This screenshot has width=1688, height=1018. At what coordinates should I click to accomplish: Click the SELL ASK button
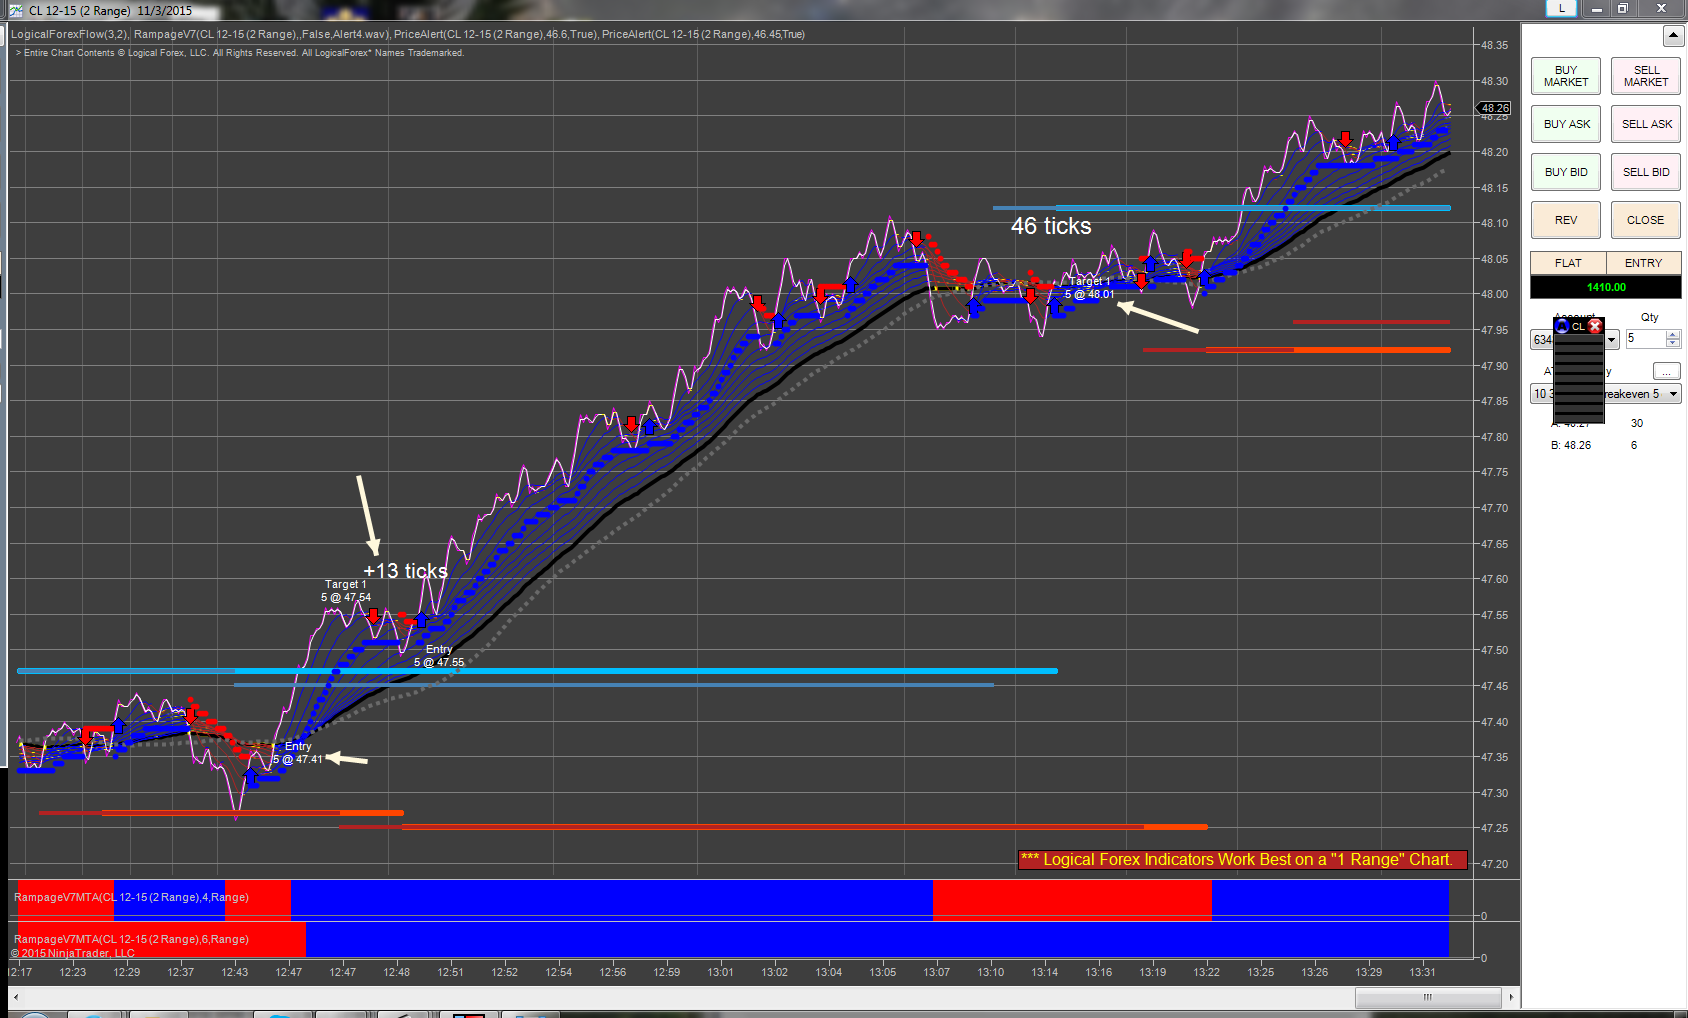pyautogui.click(x=1646, y=124)
